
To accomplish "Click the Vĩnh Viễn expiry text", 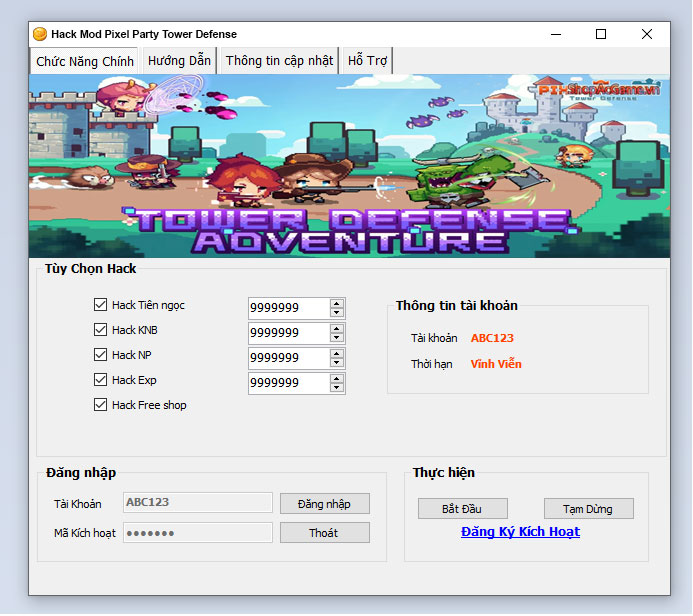I will click(x=496, y=364).
